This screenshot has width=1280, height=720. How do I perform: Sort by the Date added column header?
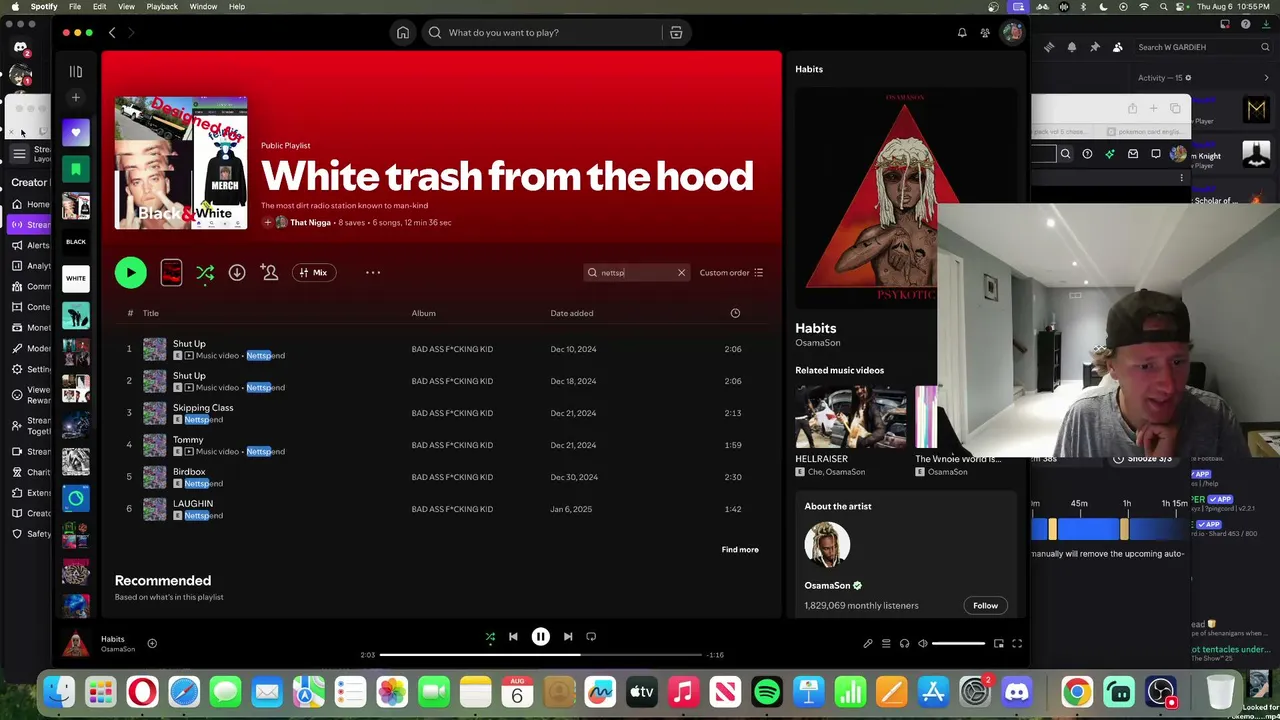tap(571, 313)
